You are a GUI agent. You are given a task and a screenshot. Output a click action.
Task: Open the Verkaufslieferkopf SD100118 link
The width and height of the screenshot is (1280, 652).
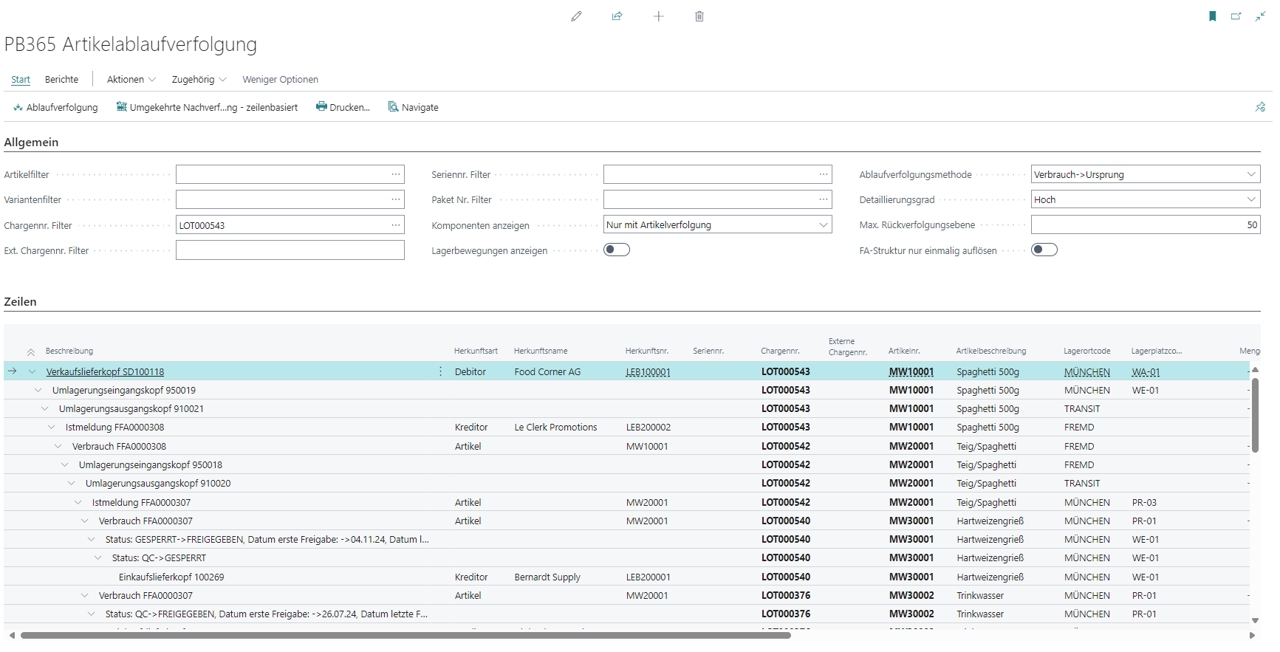point(105,372)
